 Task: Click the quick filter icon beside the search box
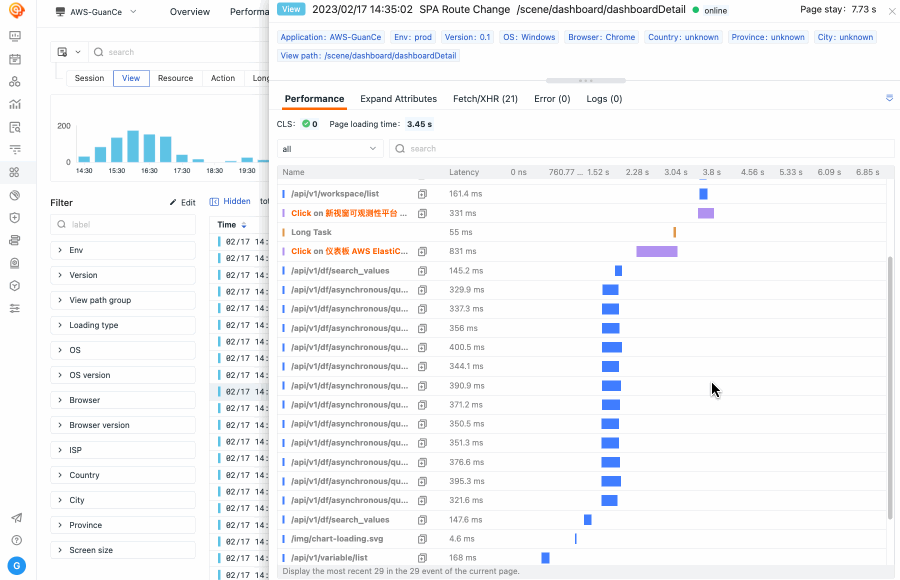pos(63,52)
